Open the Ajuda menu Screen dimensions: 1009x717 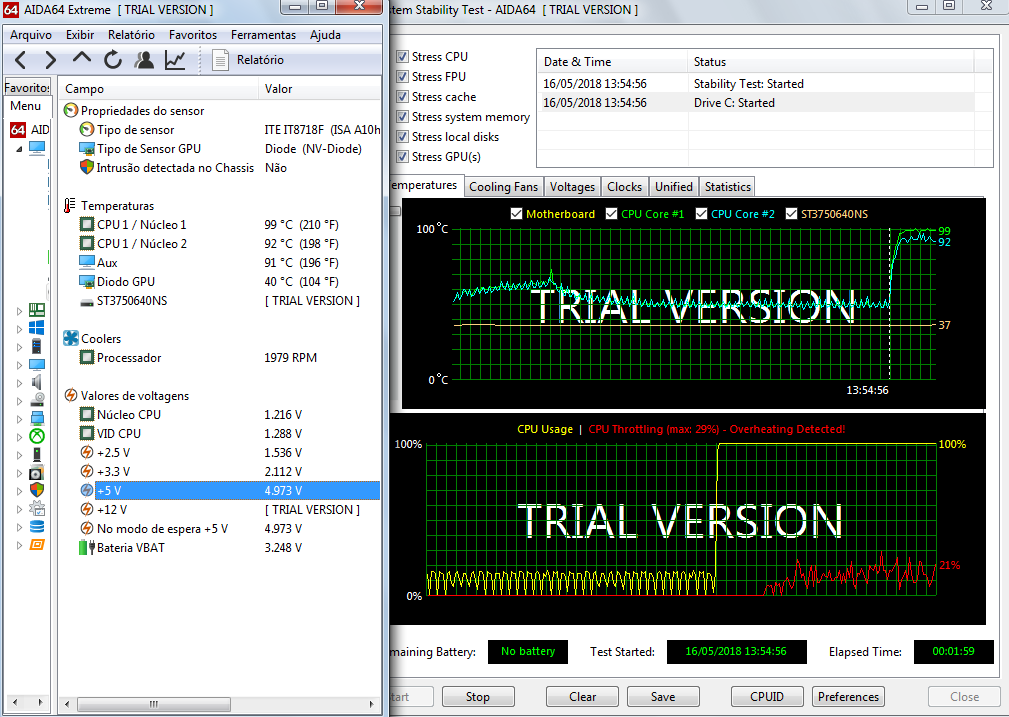(325, 35)
